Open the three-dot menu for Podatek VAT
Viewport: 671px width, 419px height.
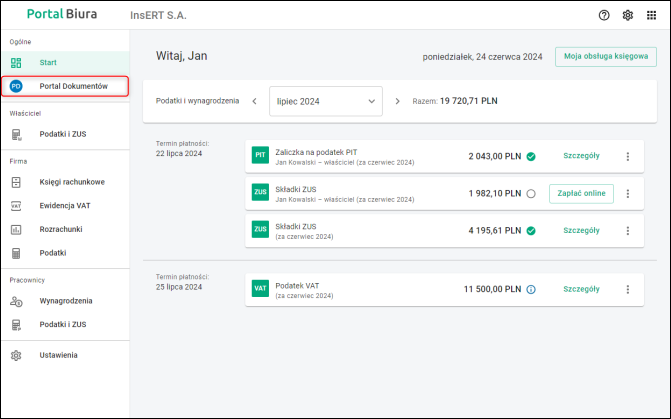(628, 289)
